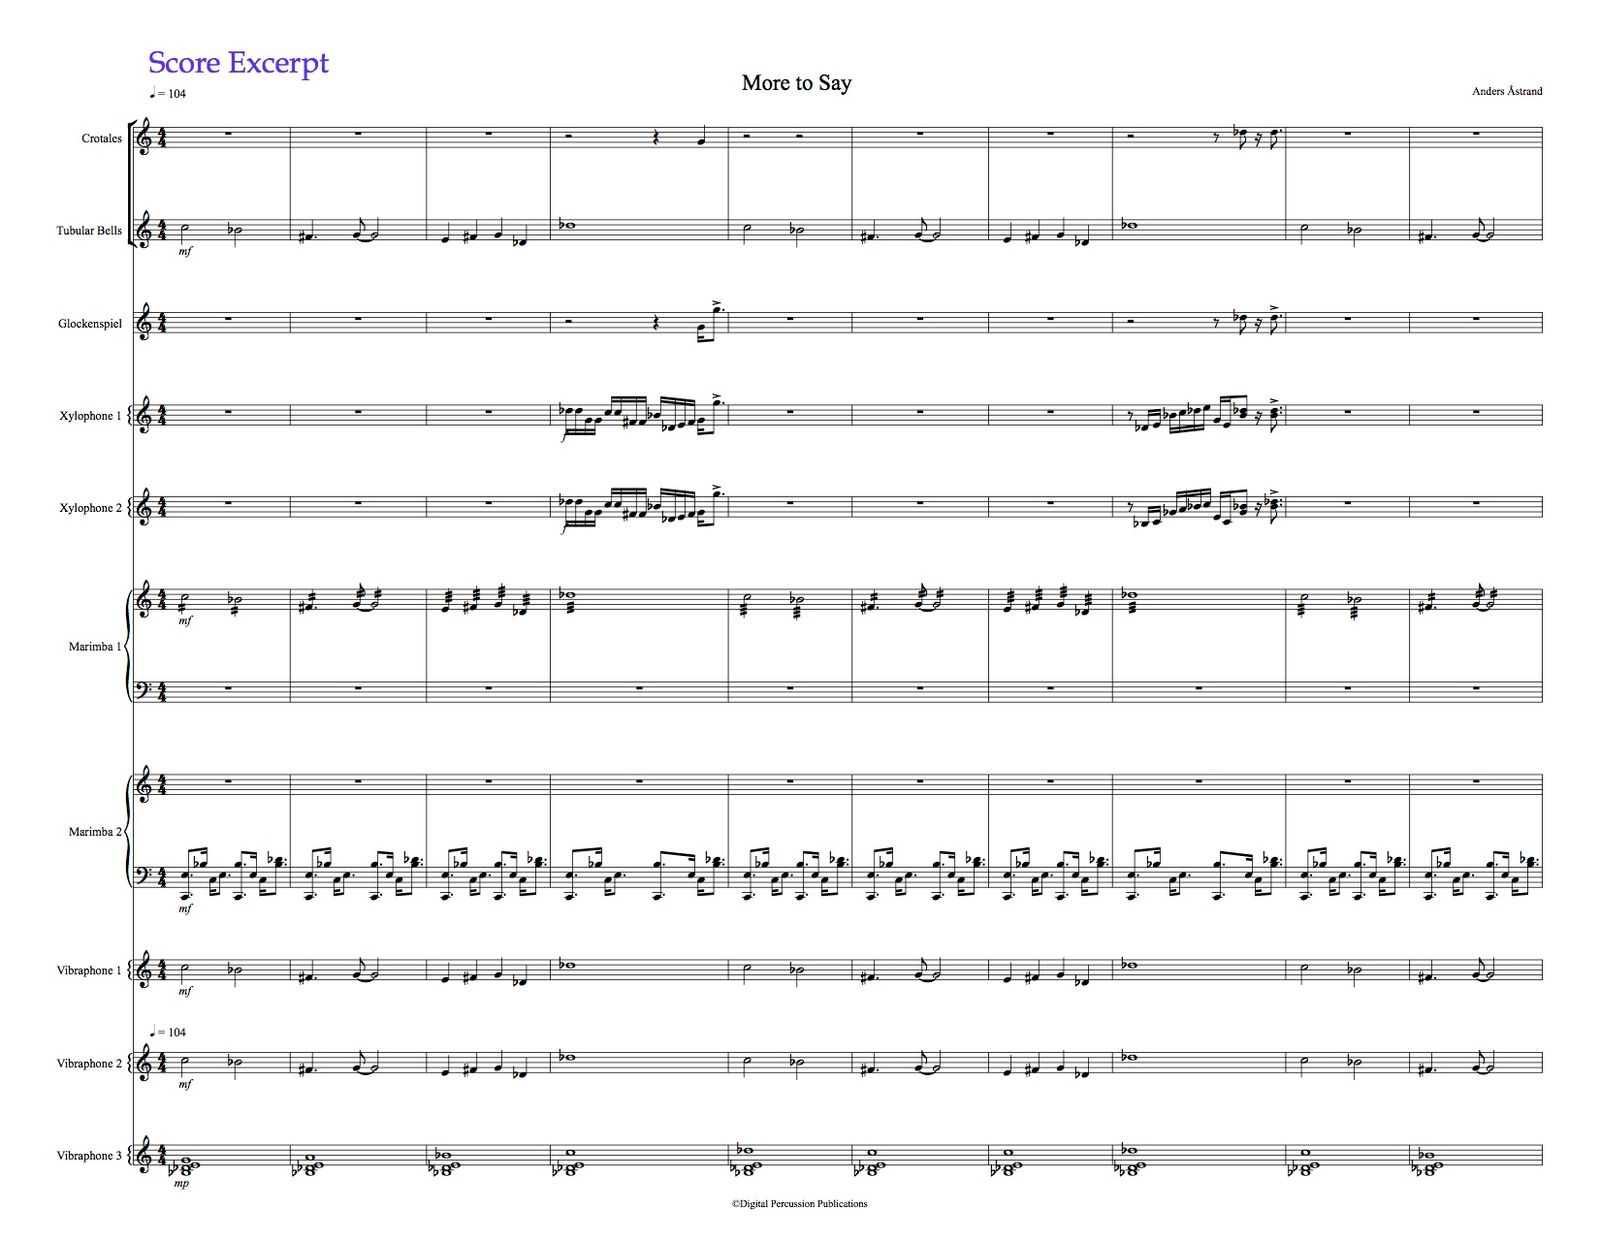Viewport: 1600px width, 1236px height.
Task: Select the Crotales instrument label
Action: 101,139
